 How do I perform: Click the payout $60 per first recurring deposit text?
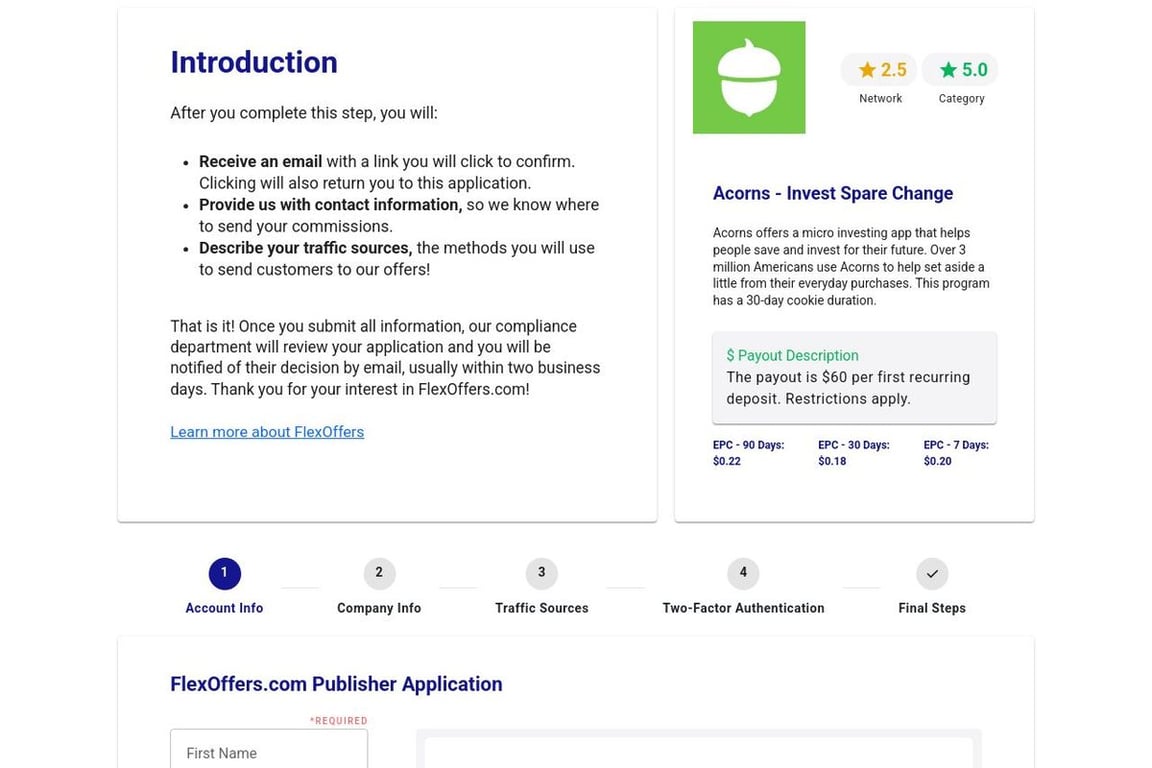(x=848, y=388)
